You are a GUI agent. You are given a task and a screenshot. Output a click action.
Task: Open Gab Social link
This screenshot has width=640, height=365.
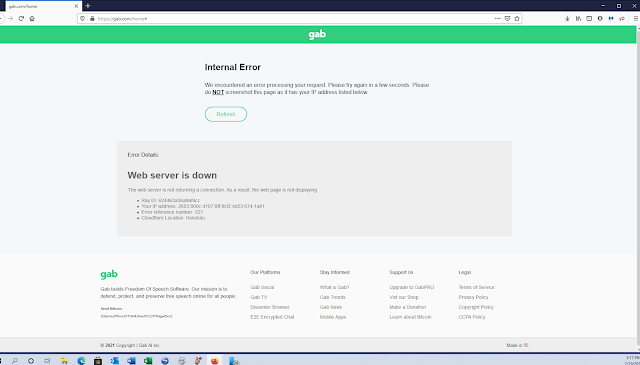click(262, 287)
